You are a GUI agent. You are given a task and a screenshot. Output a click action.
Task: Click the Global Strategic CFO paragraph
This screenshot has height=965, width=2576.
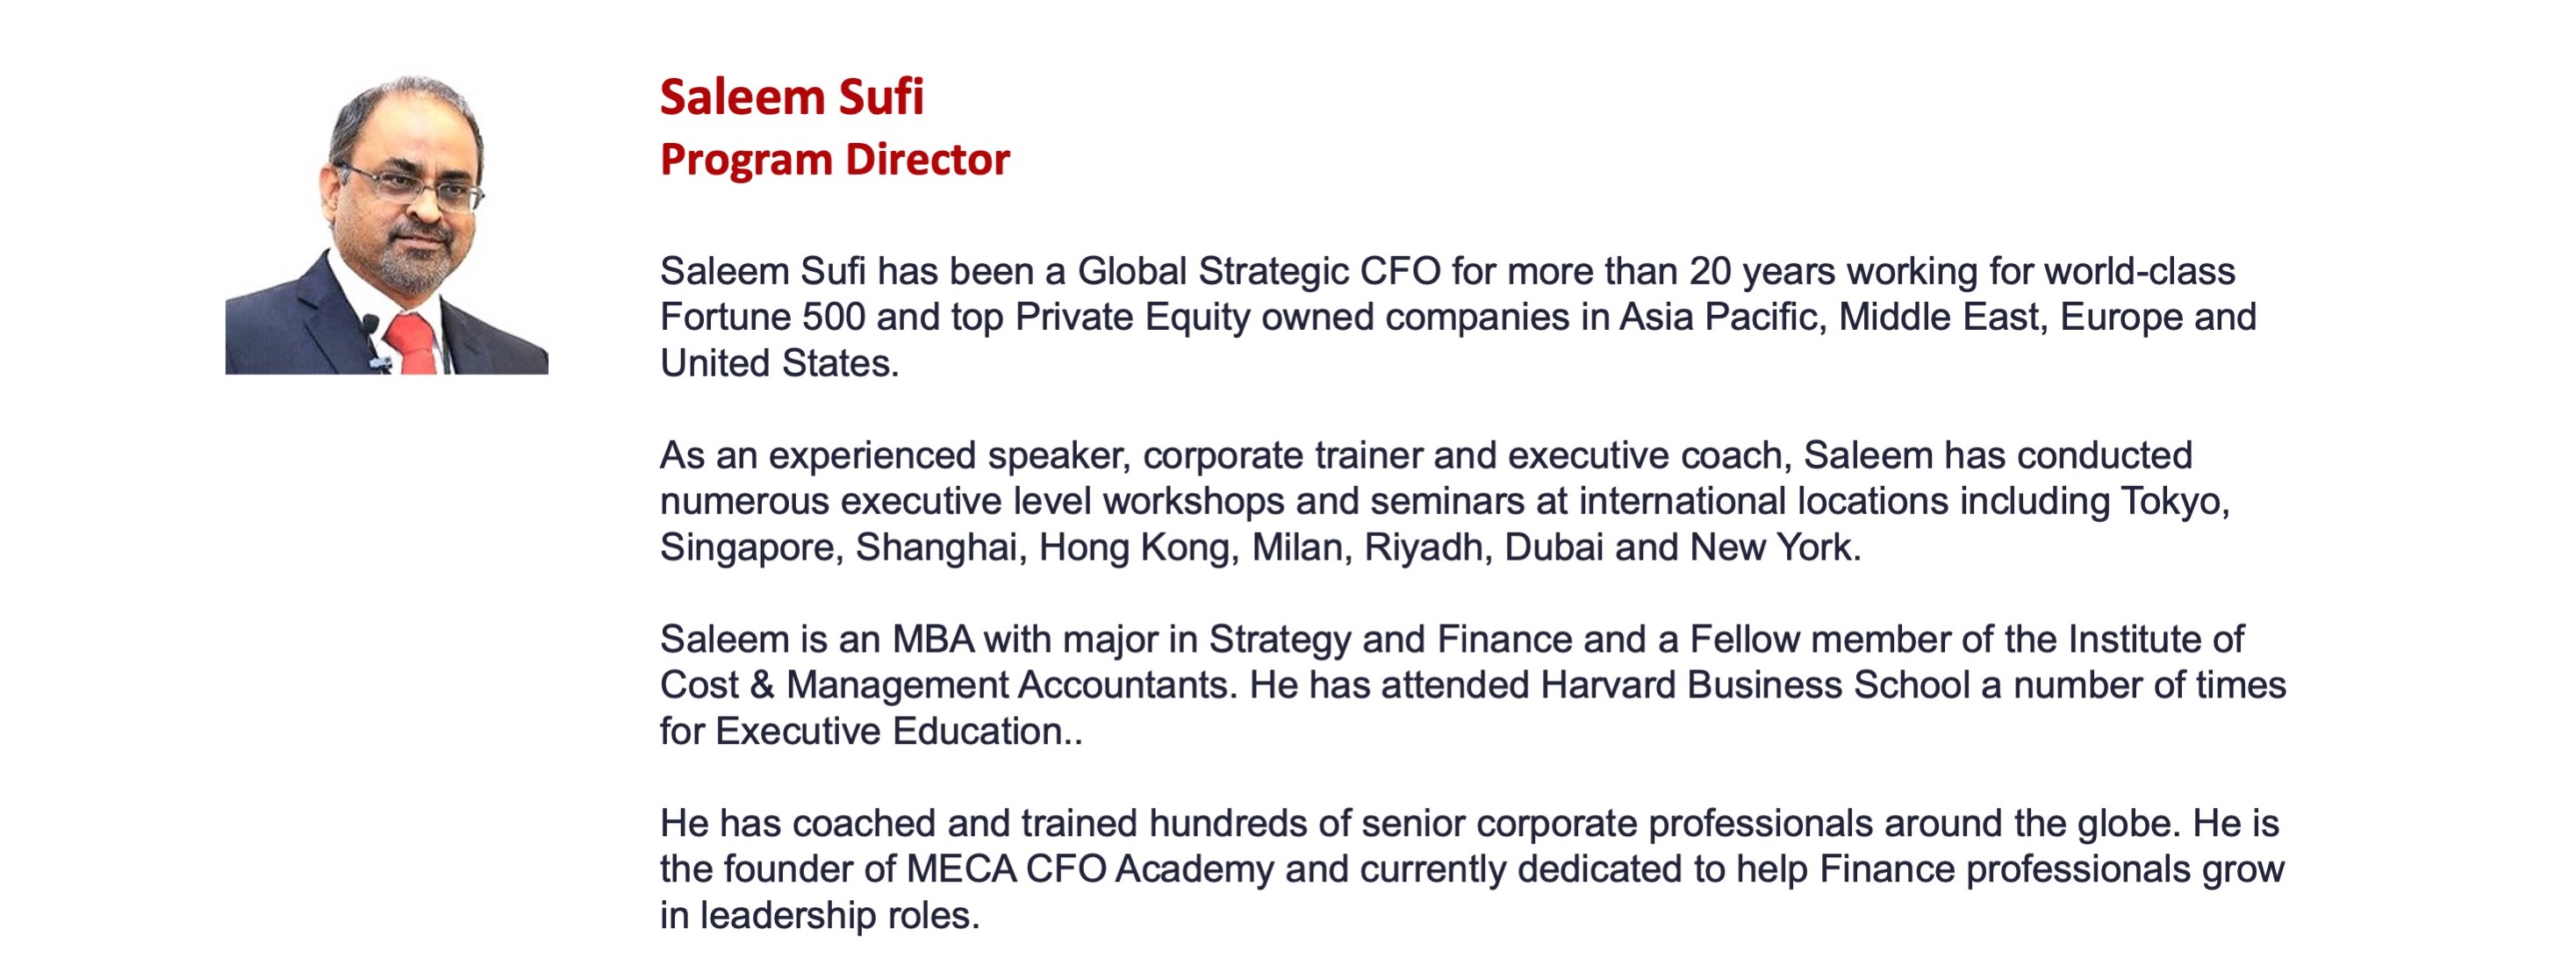coord(1457,317)
